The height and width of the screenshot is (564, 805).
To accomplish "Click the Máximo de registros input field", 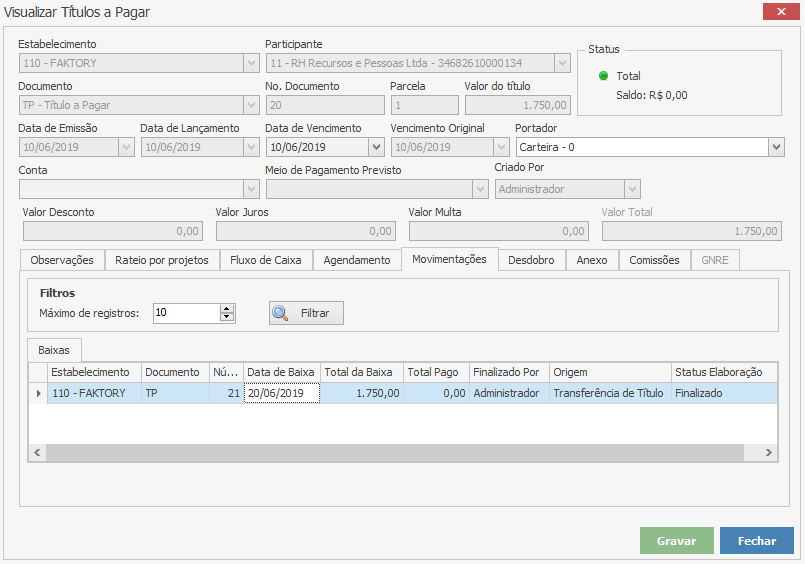I will (186, 313).
